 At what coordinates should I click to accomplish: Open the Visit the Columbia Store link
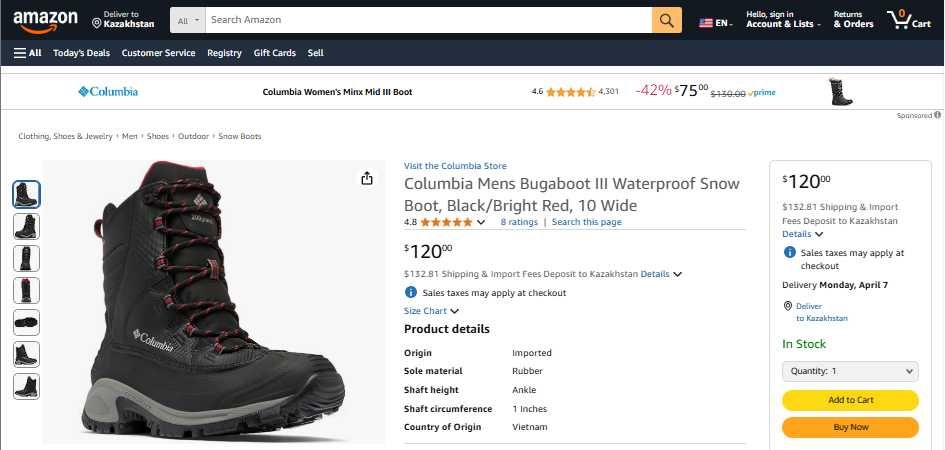pos(455,166)
